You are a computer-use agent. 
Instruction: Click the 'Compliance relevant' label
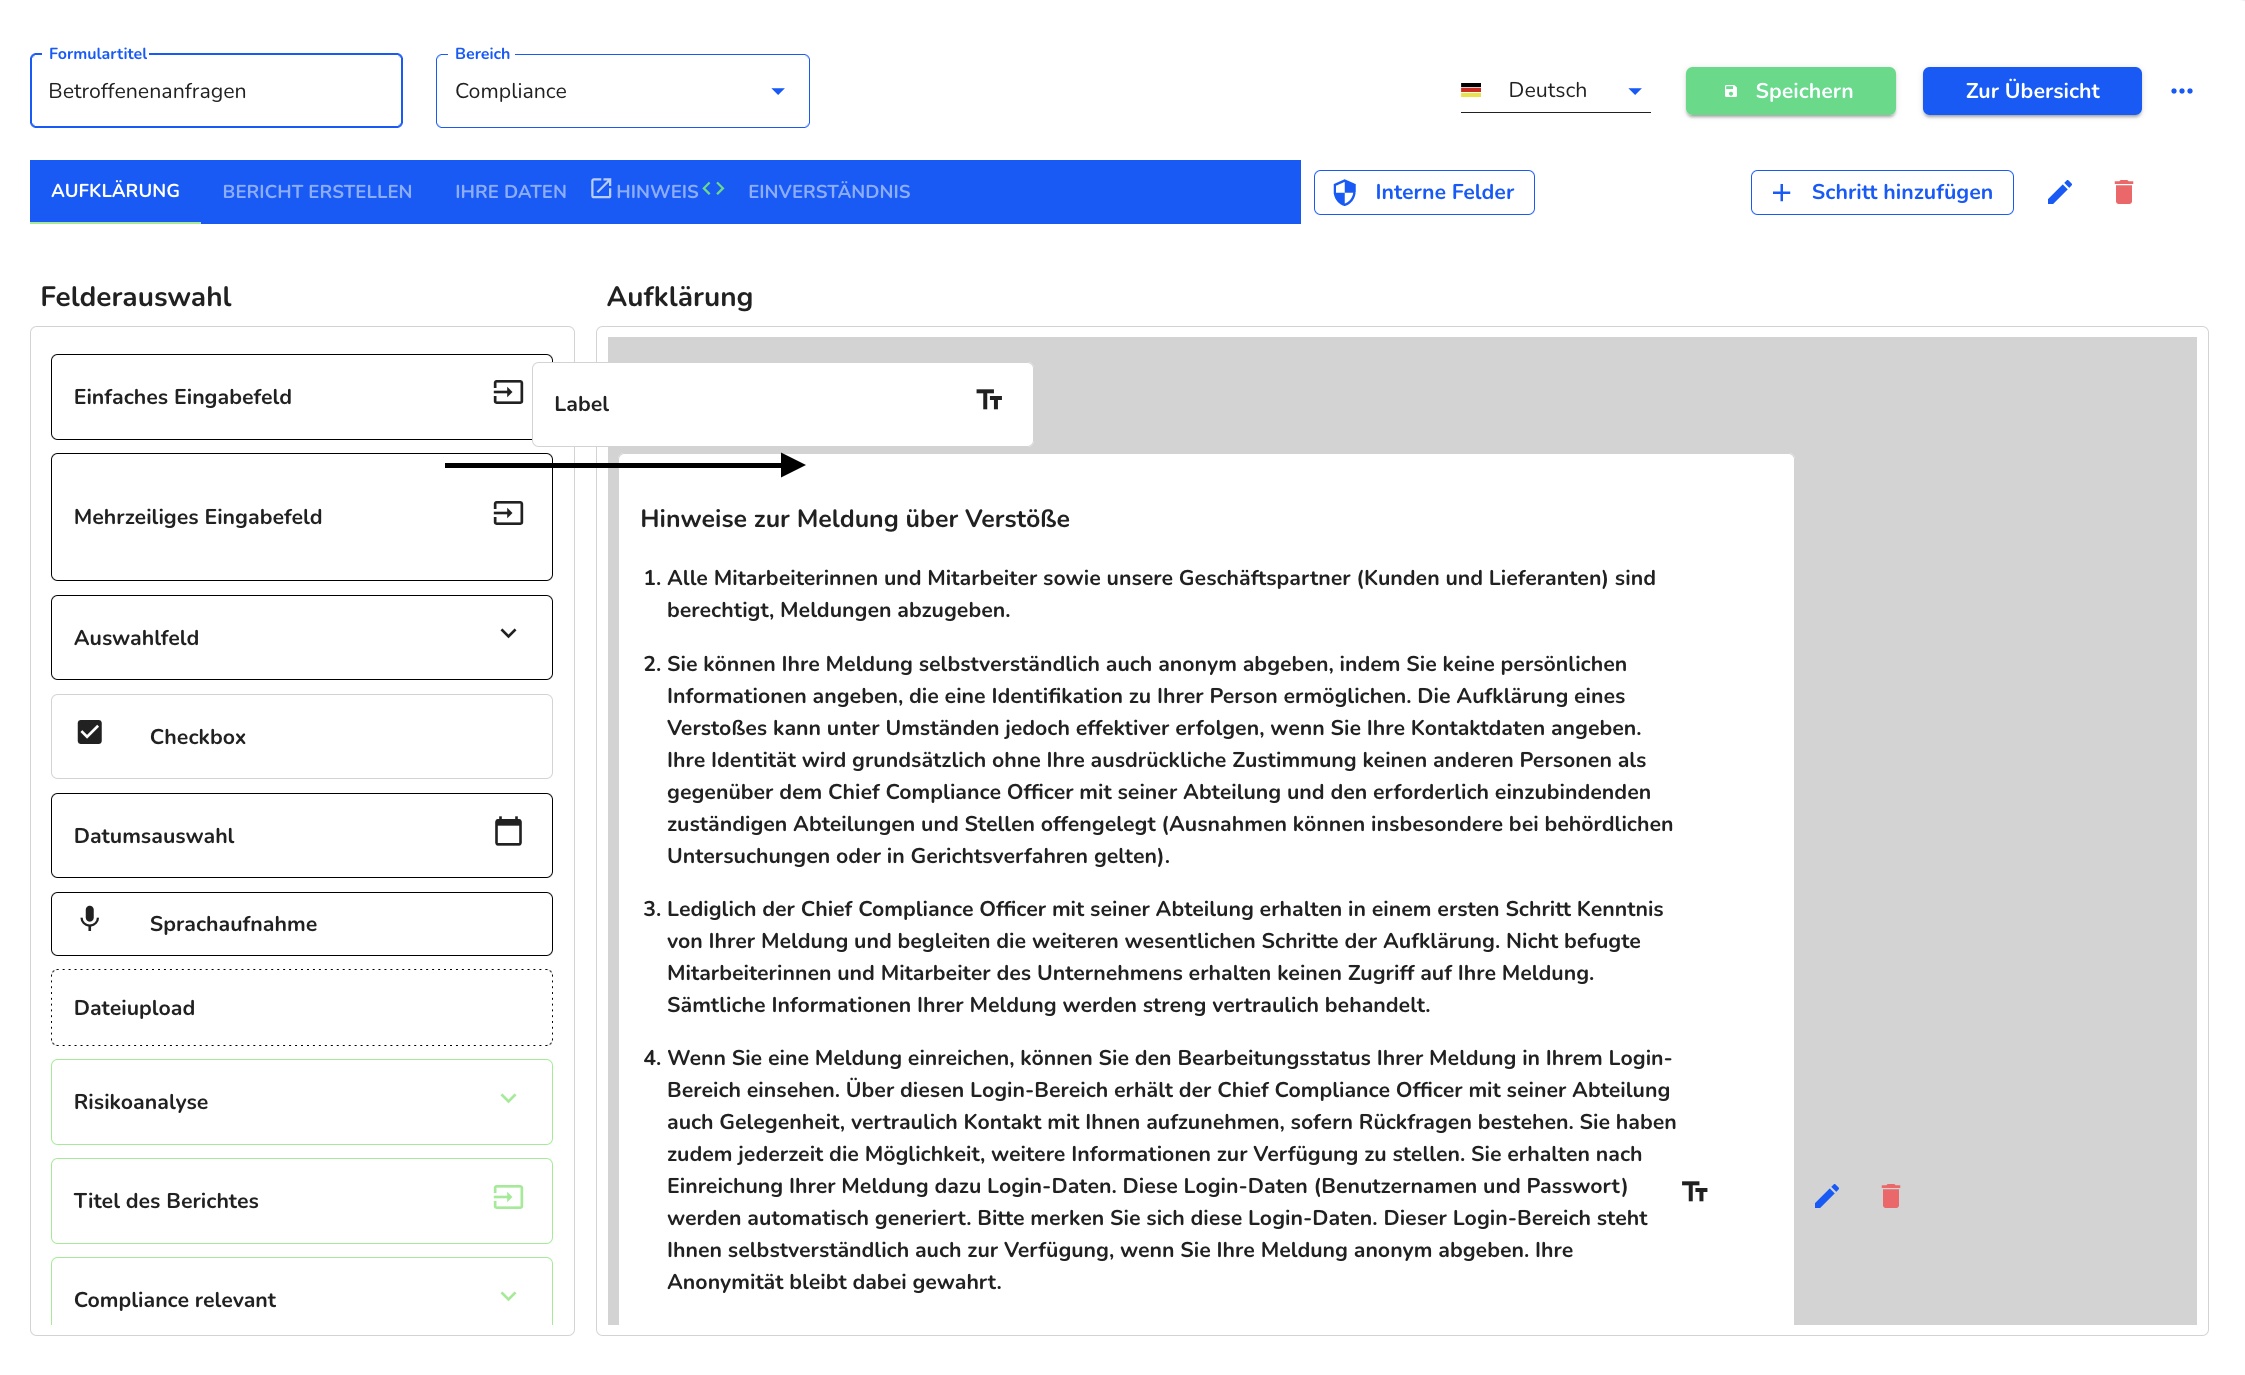(x=175, y=1300)
